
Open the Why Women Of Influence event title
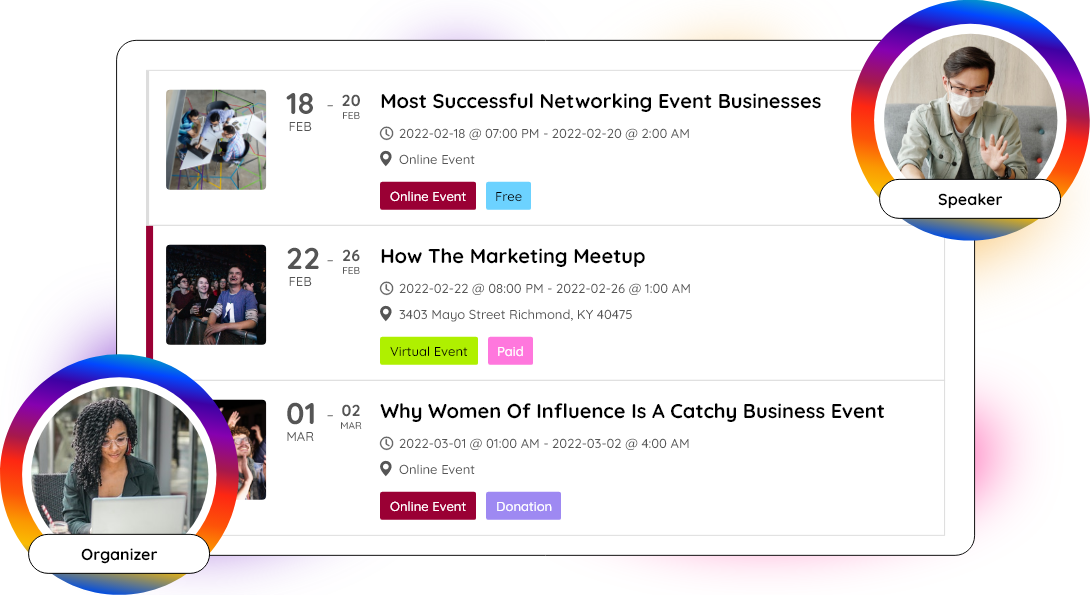[x=631, y=411]
